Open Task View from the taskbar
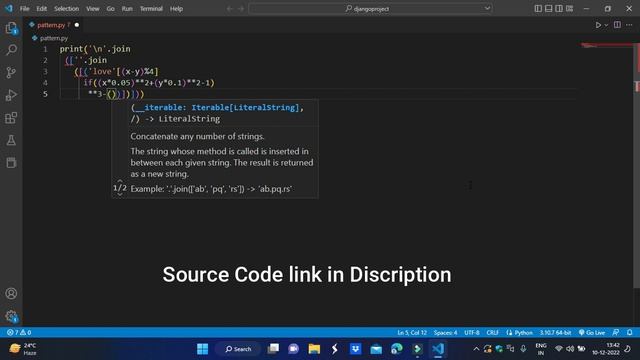Image resolution: width=640 pixels, height=360 pixels. tap(273, 349)
